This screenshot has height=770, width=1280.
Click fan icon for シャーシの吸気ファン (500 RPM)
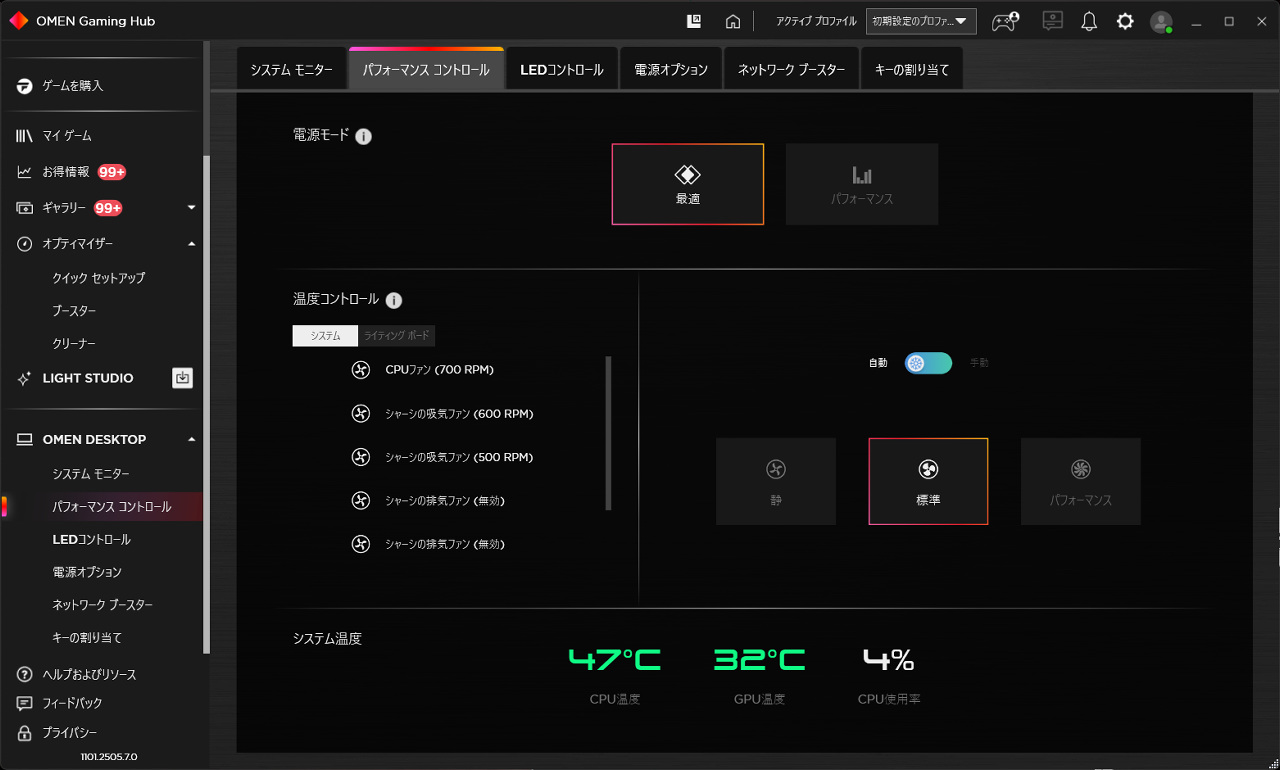[x=361, y=457]
